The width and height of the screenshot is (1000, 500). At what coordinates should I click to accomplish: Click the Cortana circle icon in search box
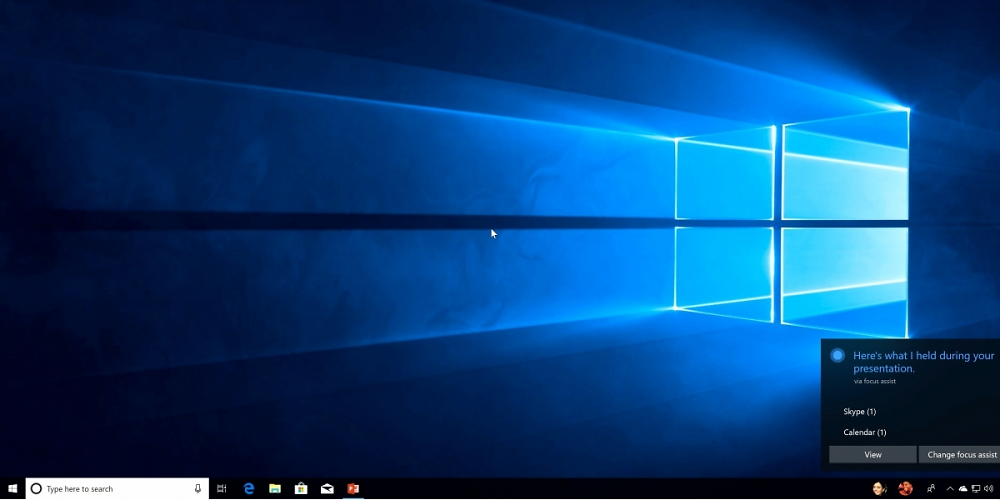point(36,489)
